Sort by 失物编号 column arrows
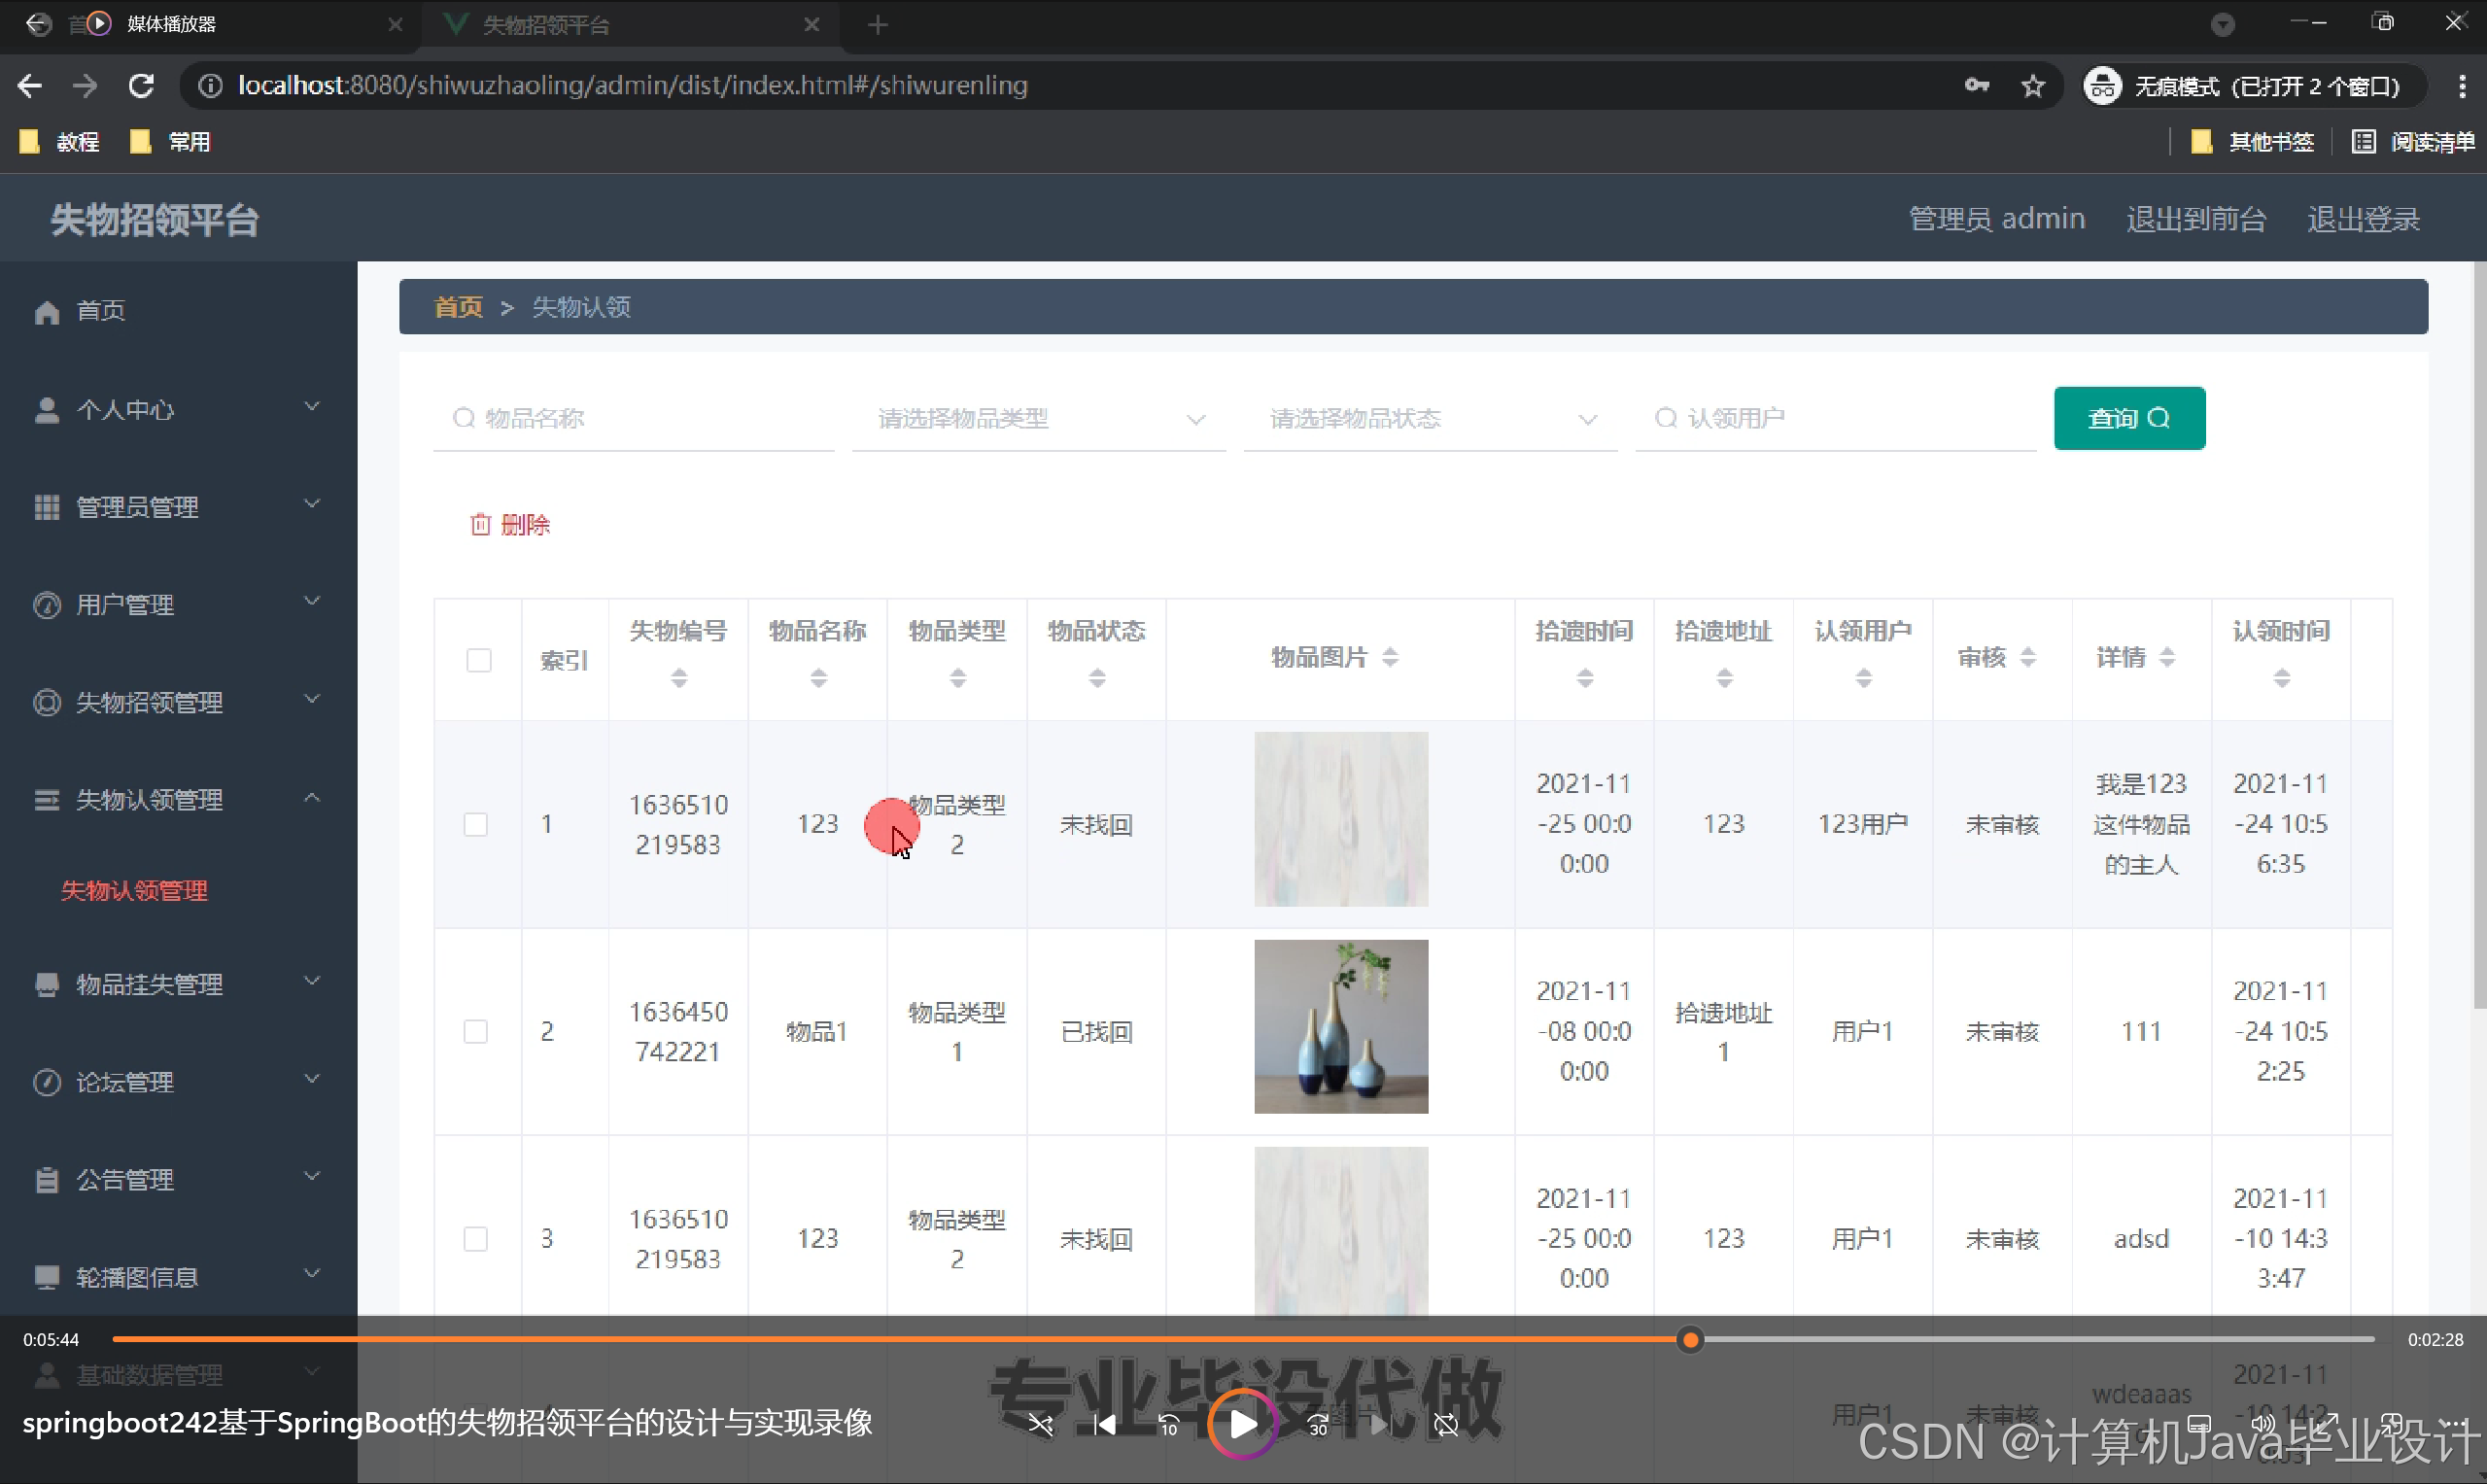 tap(679, 679)
